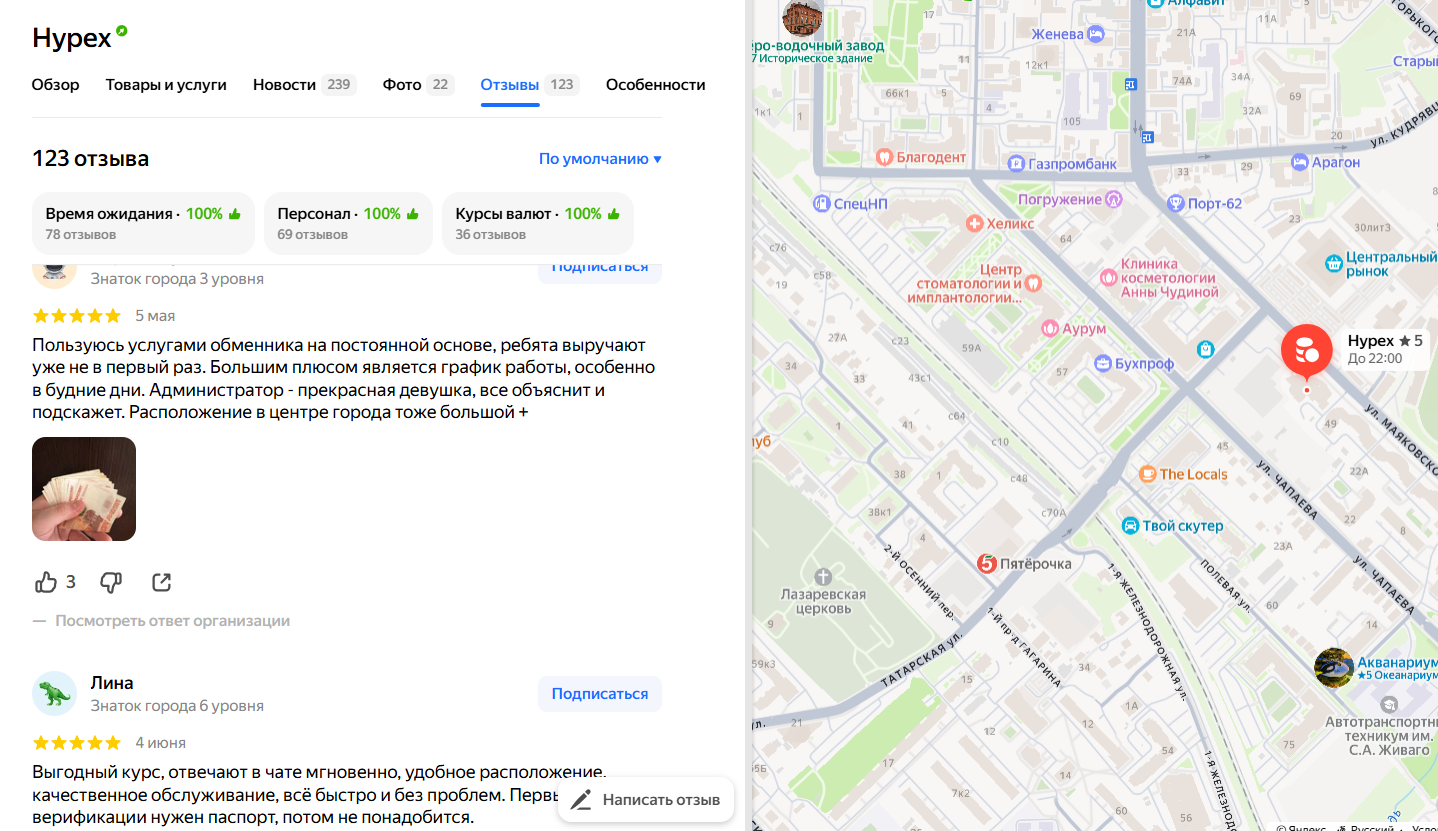Open the Аквариум photo marker on the map

click(x=1333, y=668)
